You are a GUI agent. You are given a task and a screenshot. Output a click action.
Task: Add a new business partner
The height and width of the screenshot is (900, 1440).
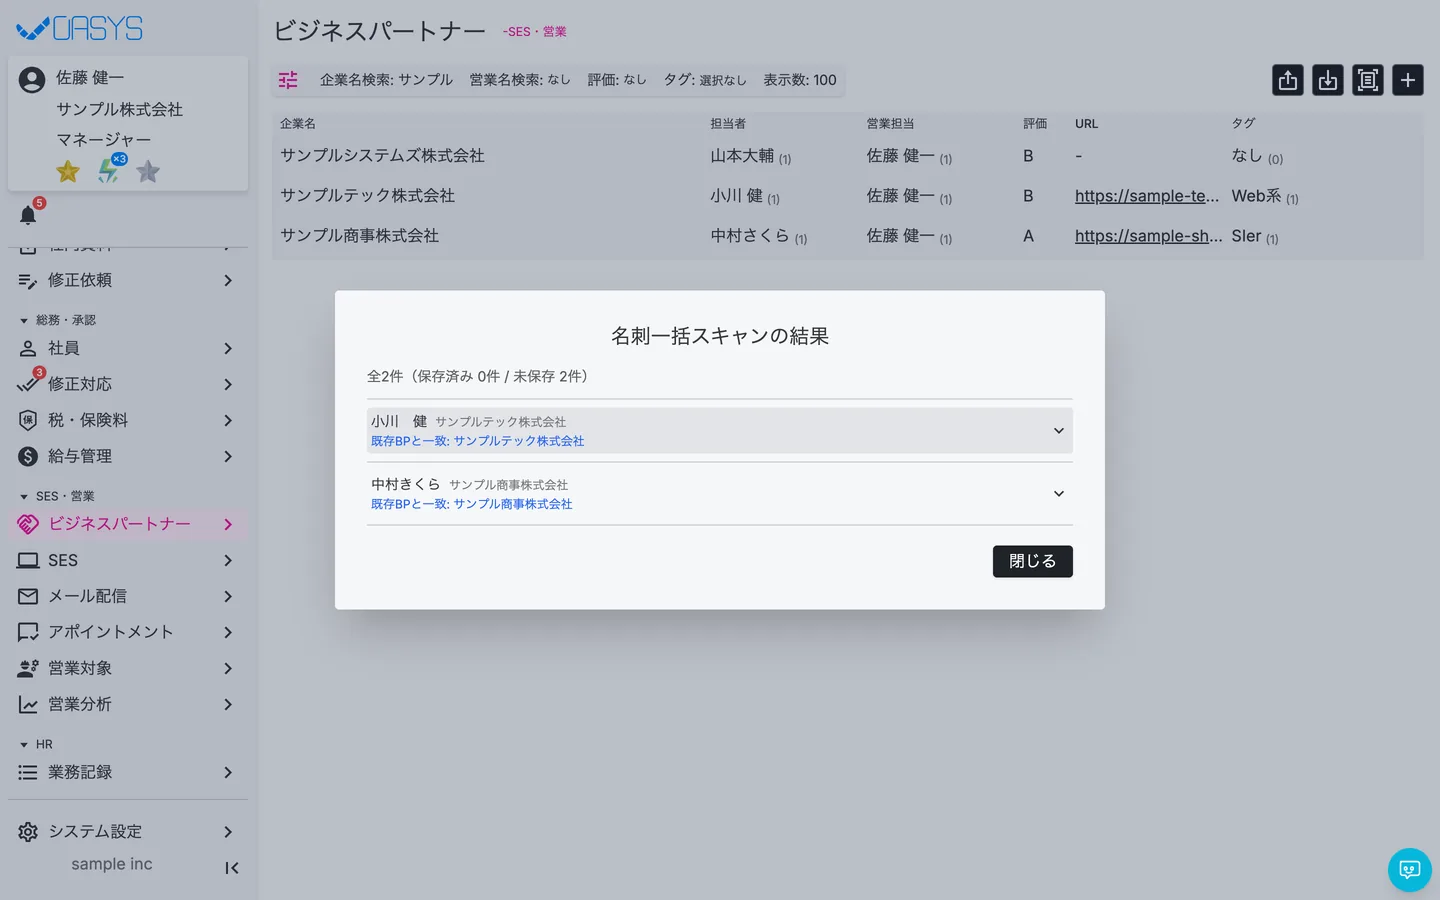tap(1408, 80)
